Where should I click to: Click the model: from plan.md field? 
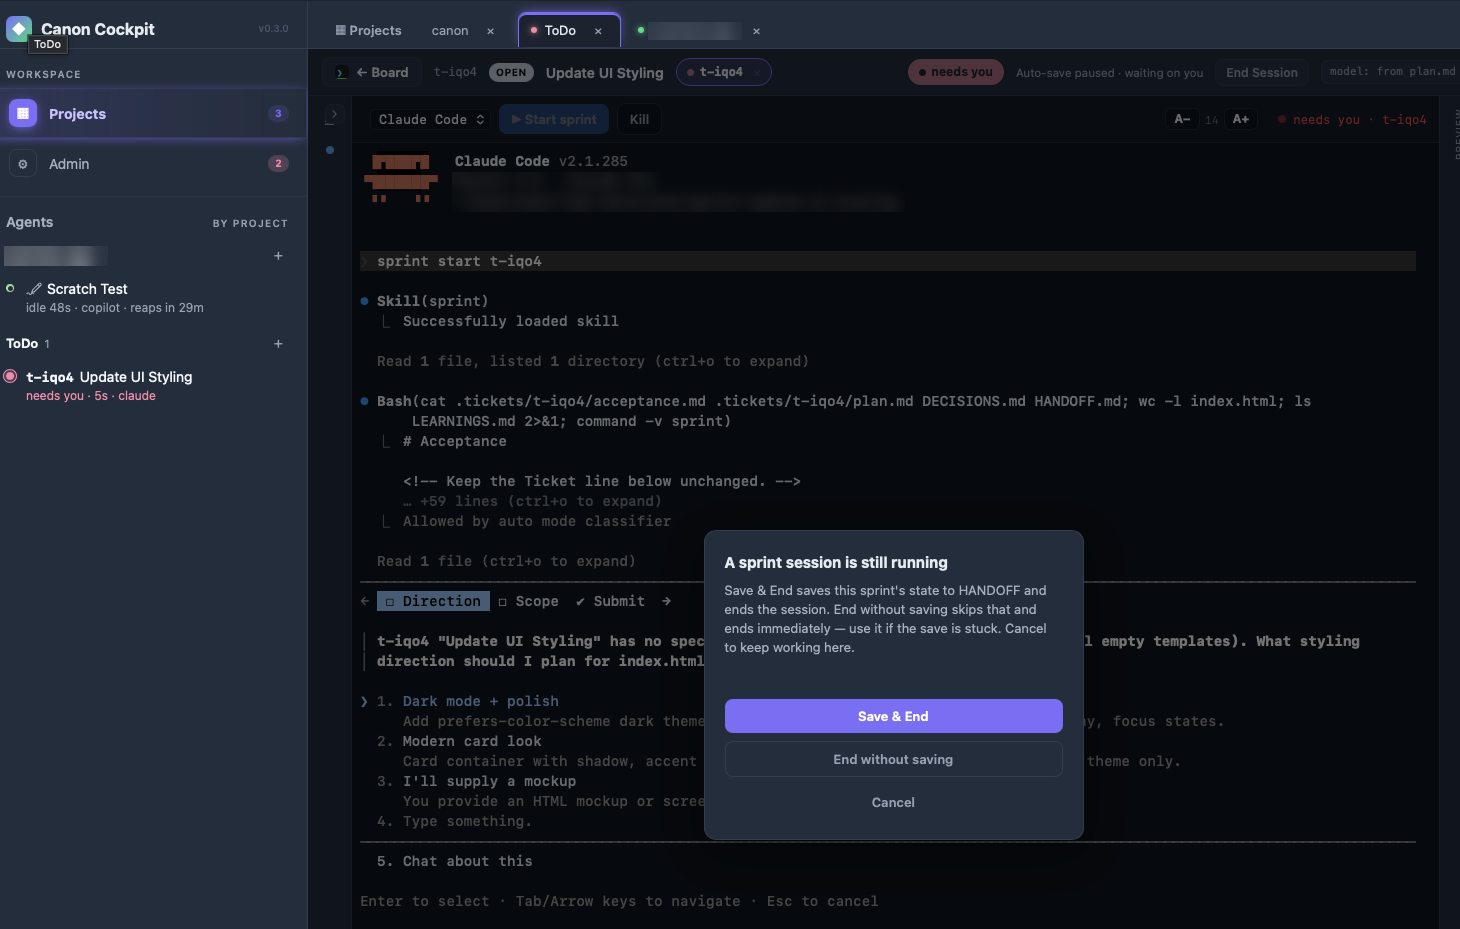click(1391, 72)
